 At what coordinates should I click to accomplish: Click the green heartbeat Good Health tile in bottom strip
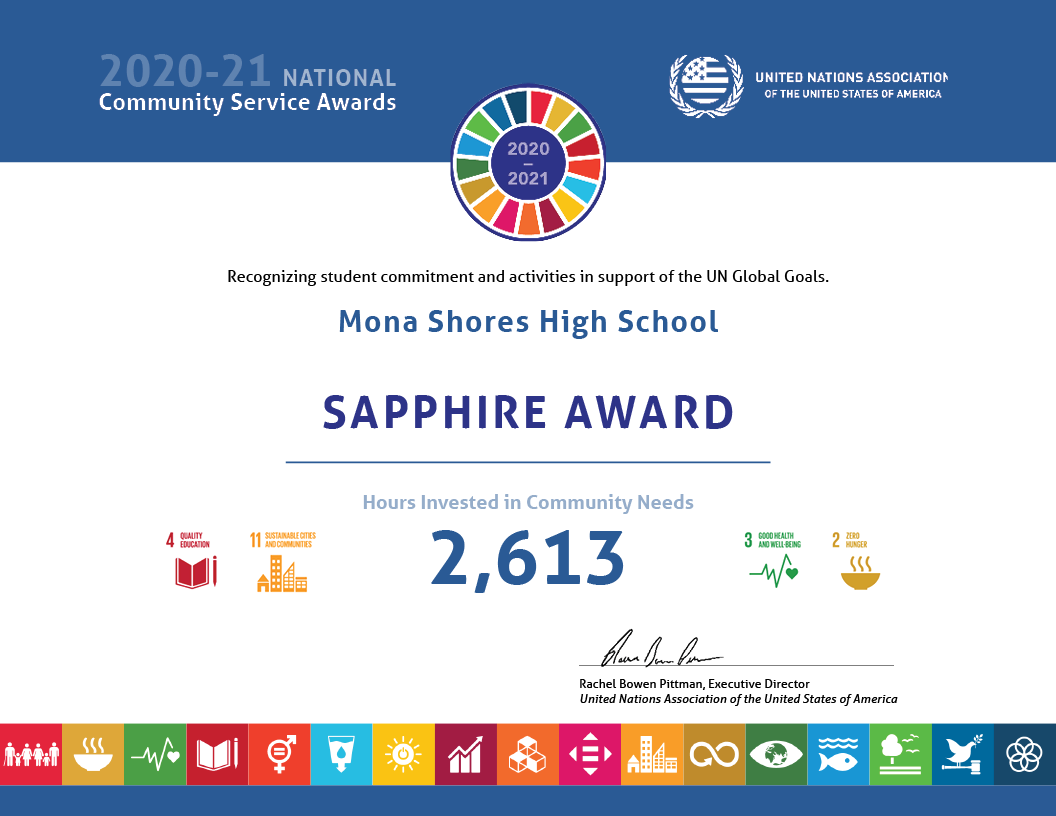point(155,754)
